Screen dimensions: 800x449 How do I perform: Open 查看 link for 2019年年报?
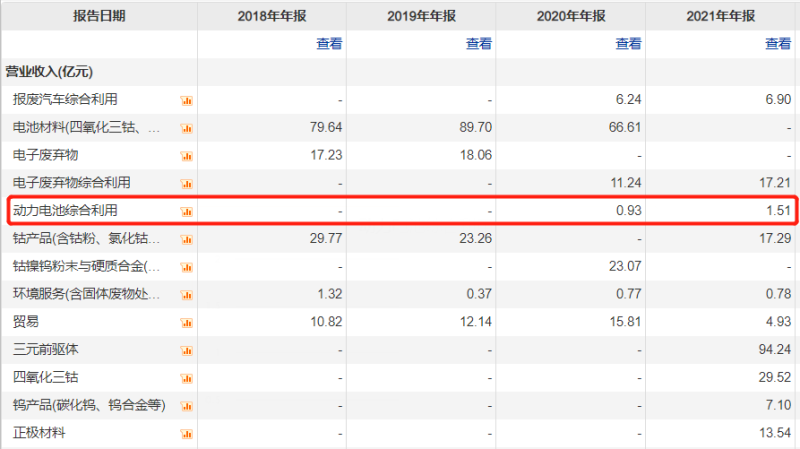click(479, 44)
